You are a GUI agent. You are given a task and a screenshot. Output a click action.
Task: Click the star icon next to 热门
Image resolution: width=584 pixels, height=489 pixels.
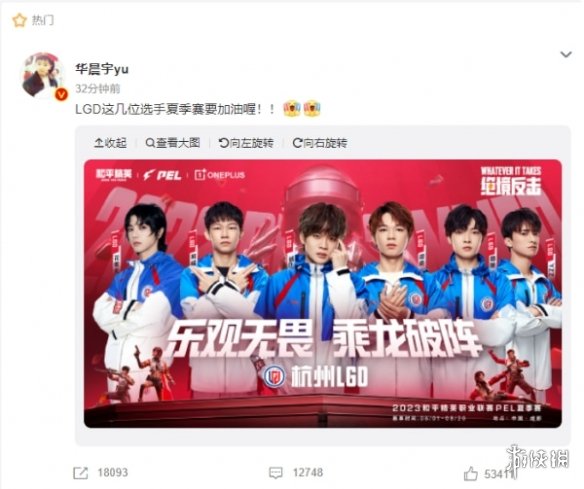pos(19,20)
